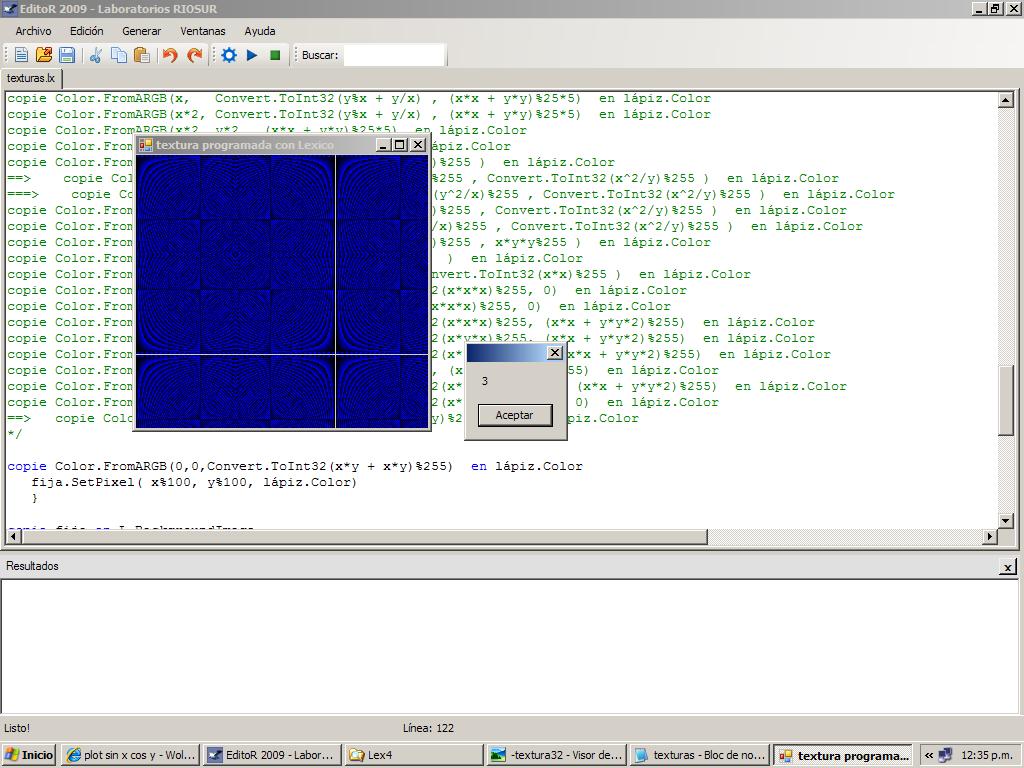The width and height of the screenshot is (1024, 768).
Task: Click the New file icon in toolbar
Action: tap(21, 55)
